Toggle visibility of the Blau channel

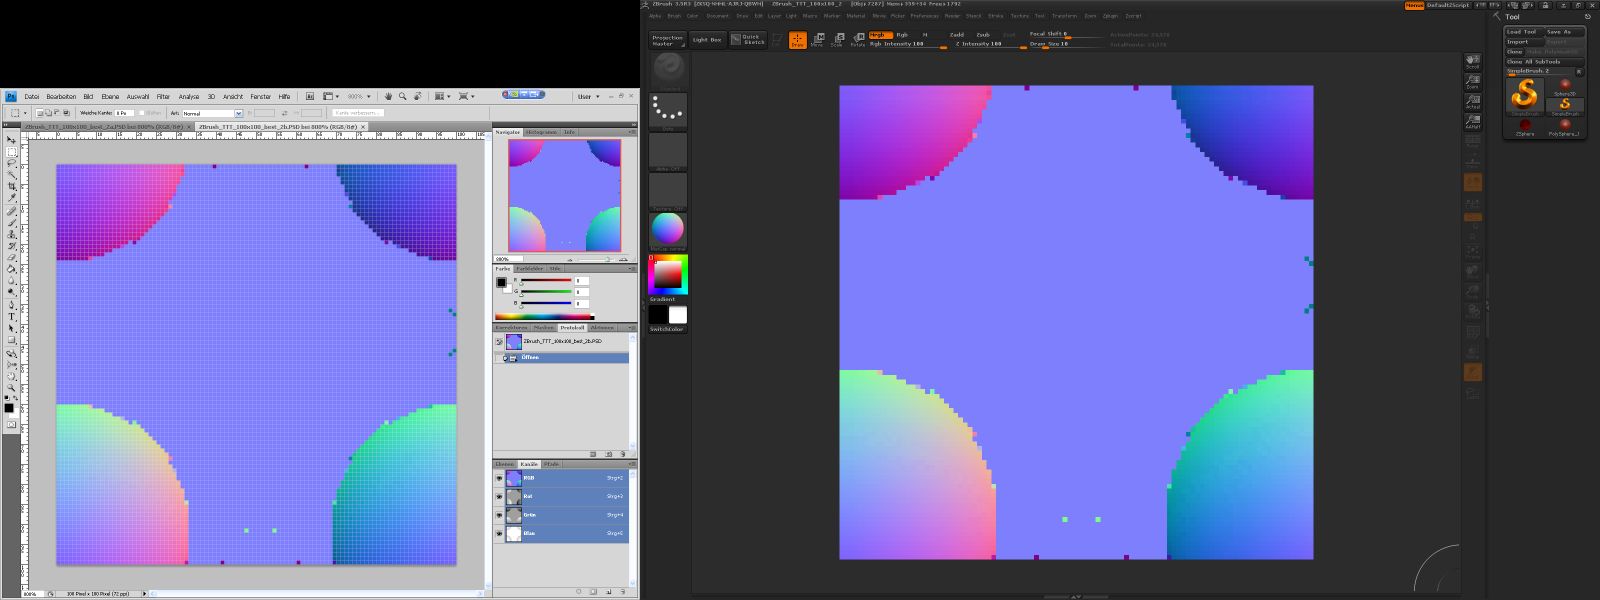pos(499,533)
